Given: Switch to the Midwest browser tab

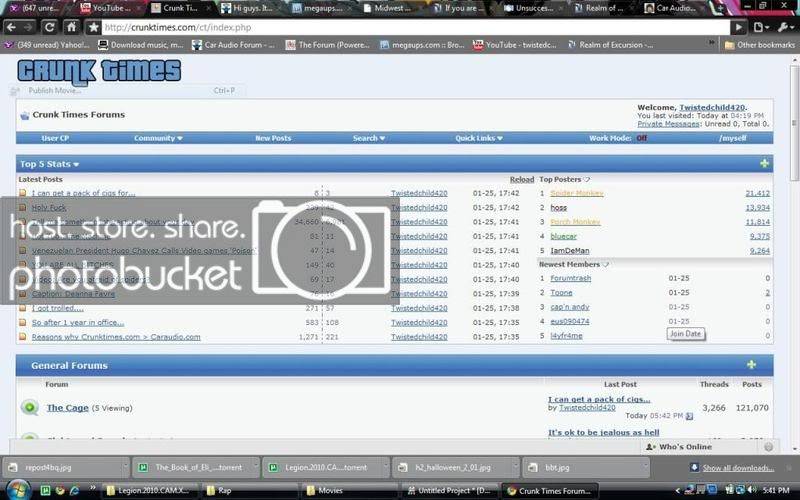Looking at the screenshot, I should [393, 8].
